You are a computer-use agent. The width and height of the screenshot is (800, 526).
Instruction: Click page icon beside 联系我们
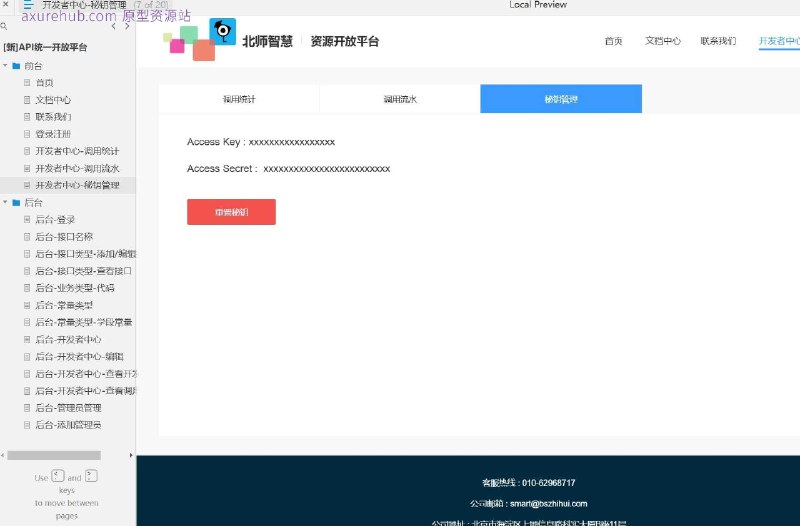point(27,117)
